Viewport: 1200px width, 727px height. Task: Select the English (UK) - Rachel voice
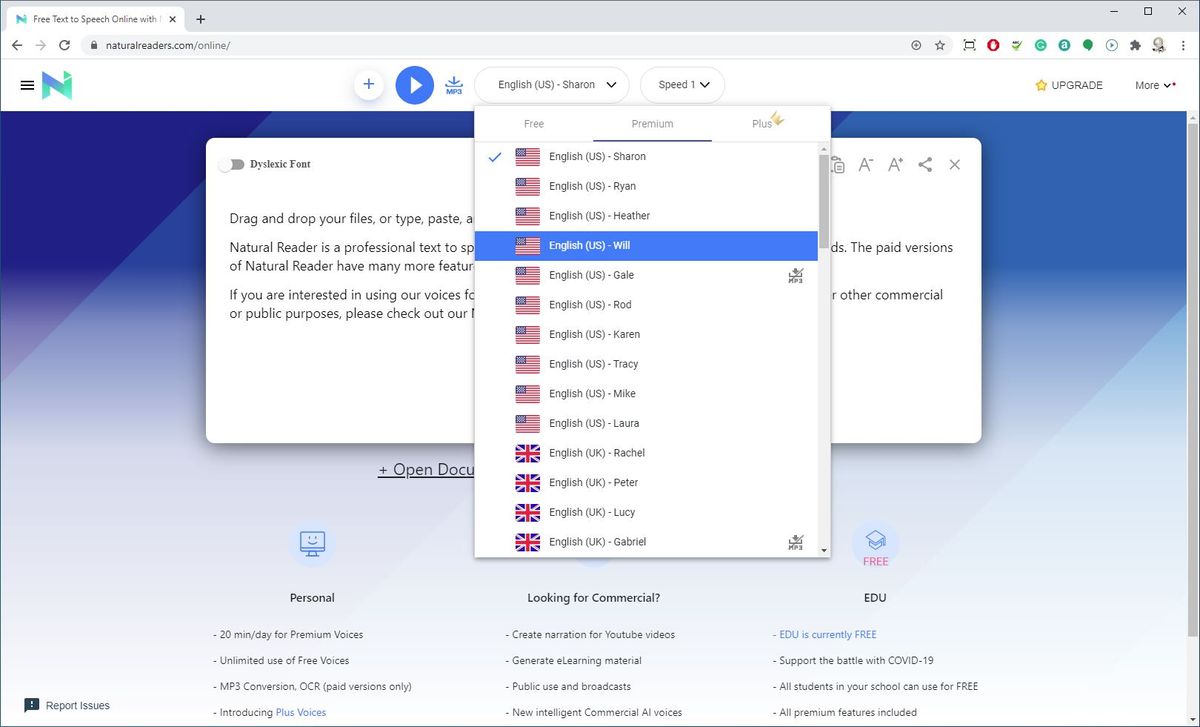(x=597, y=453)
